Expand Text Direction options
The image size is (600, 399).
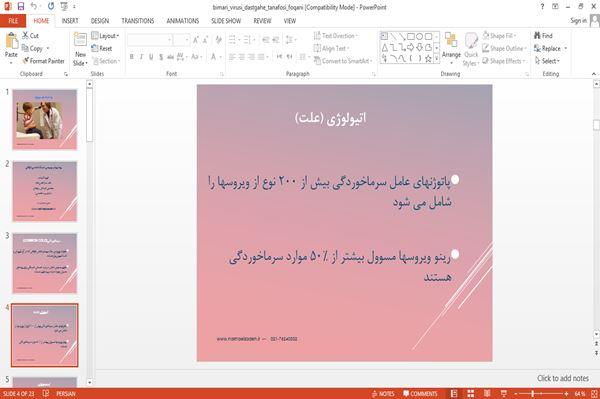(336, 36)
